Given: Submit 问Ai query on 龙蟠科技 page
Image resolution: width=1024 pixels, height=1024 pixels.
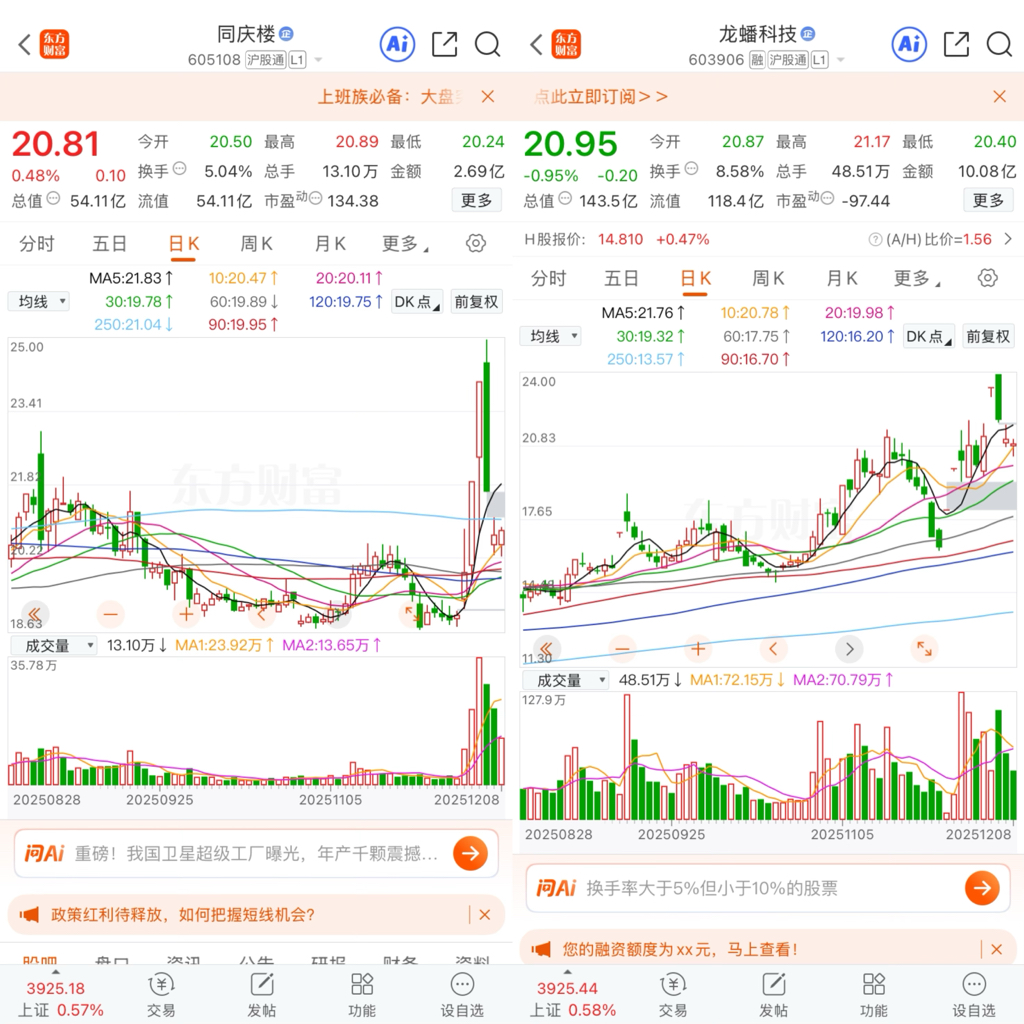Looking at the screenshot, I should [982, 888].
